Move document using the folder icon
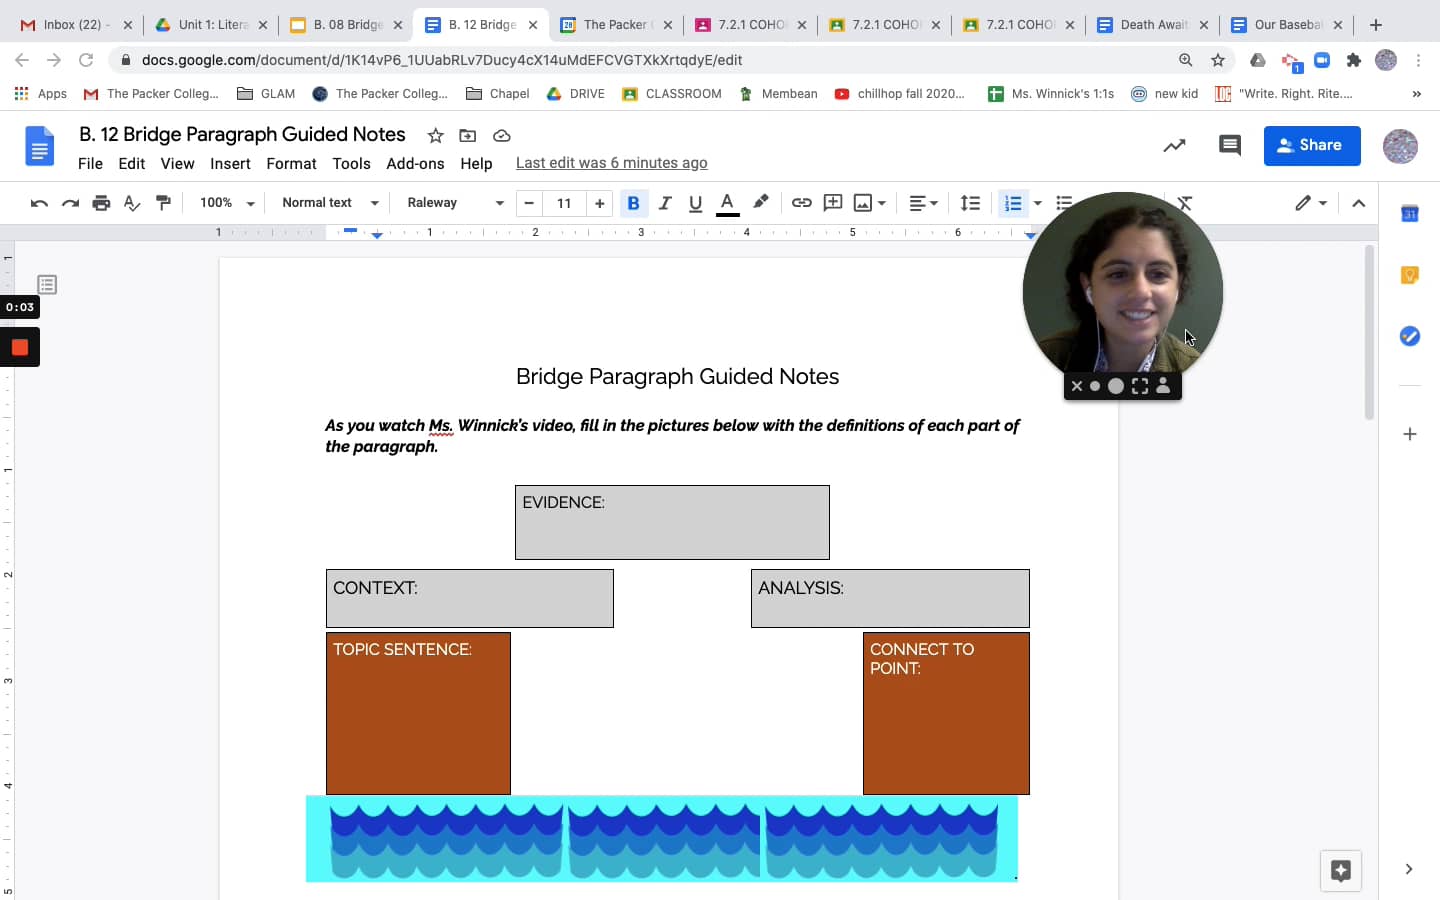Image resolution: width=1440 pixels, height=900 pixels. (x=467, y=135)
